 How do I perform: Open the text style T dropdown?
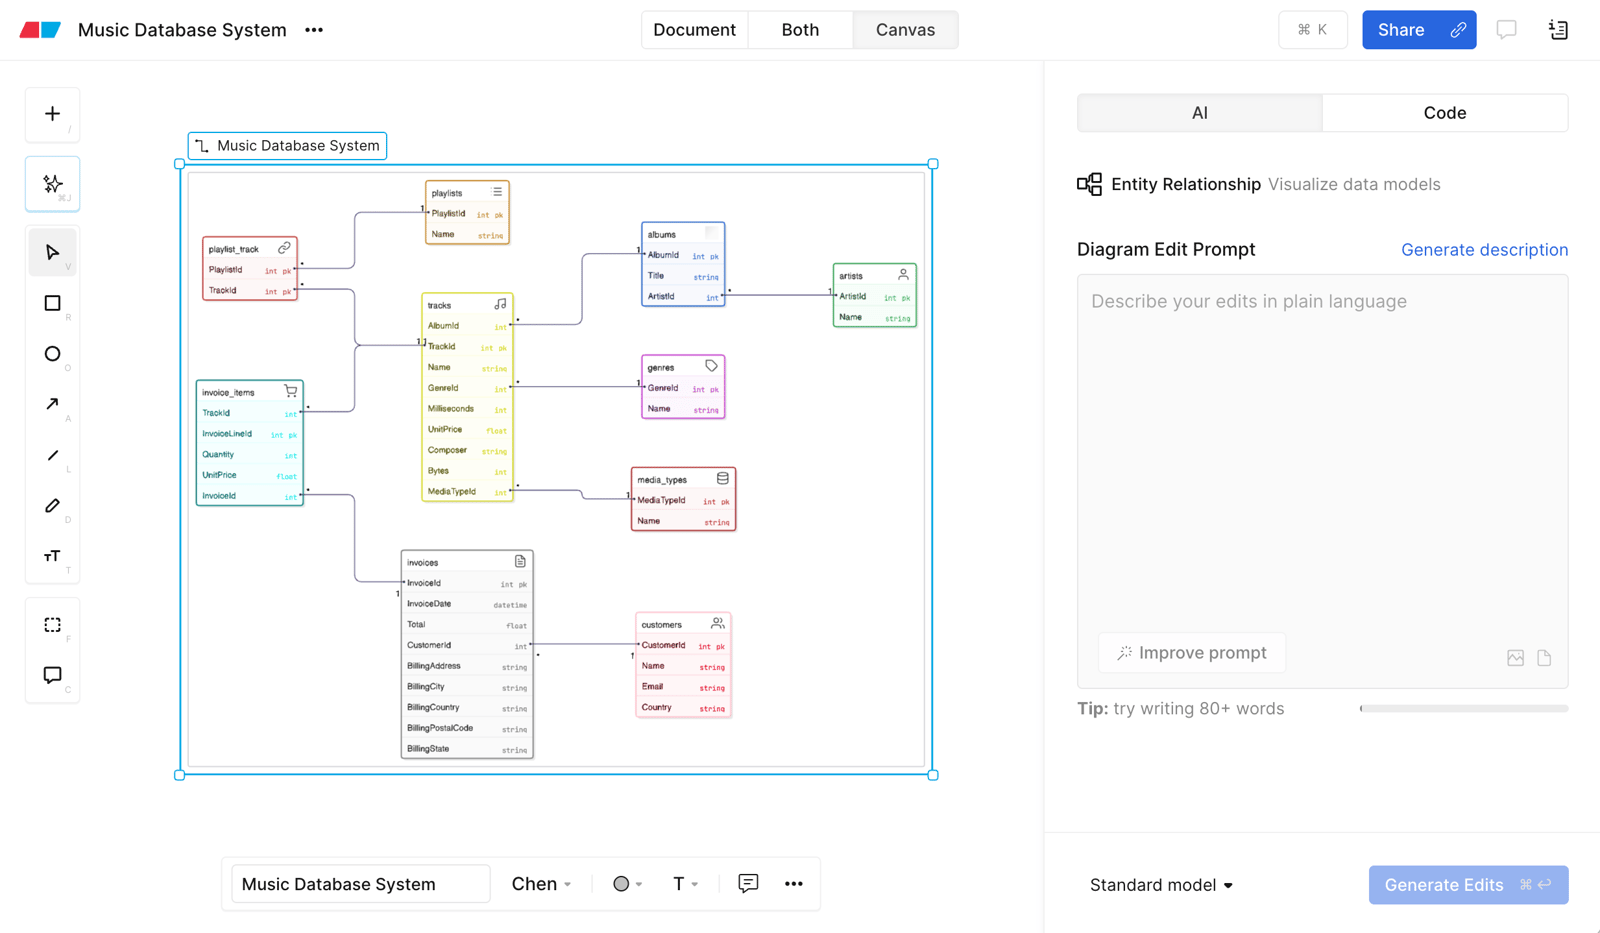tap(685, 884)
